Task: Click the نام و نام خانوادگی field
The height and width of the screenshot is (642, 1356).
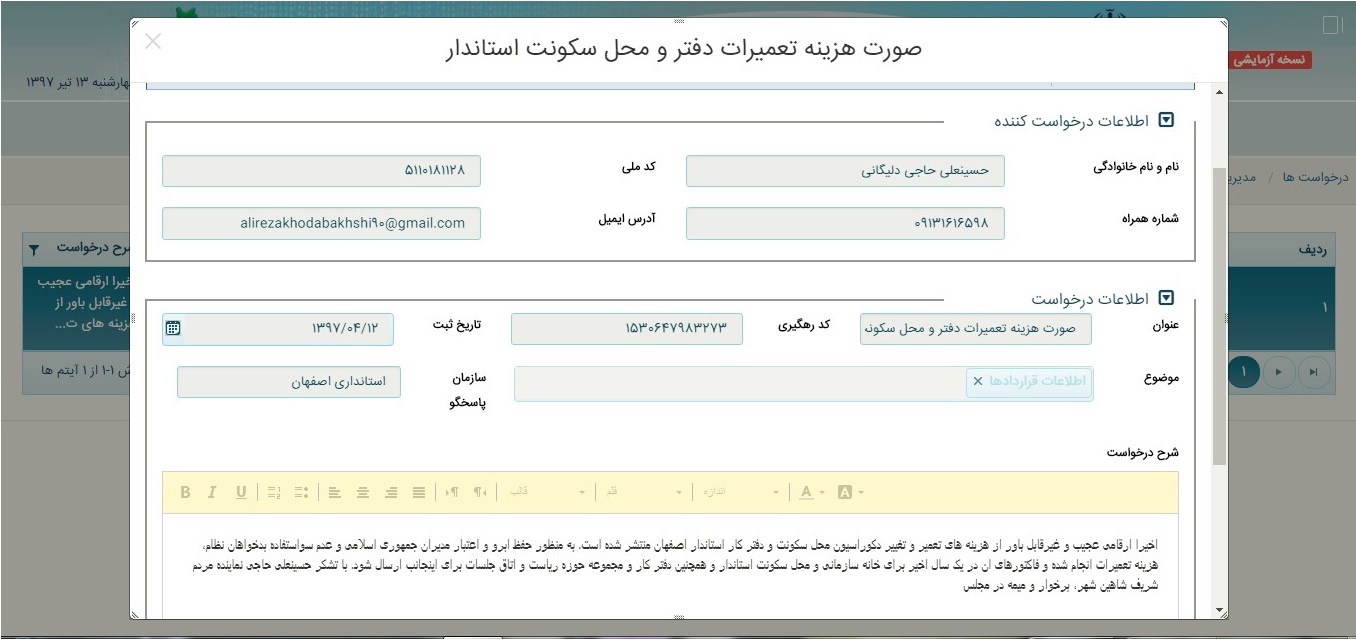Action: (845, 171)
